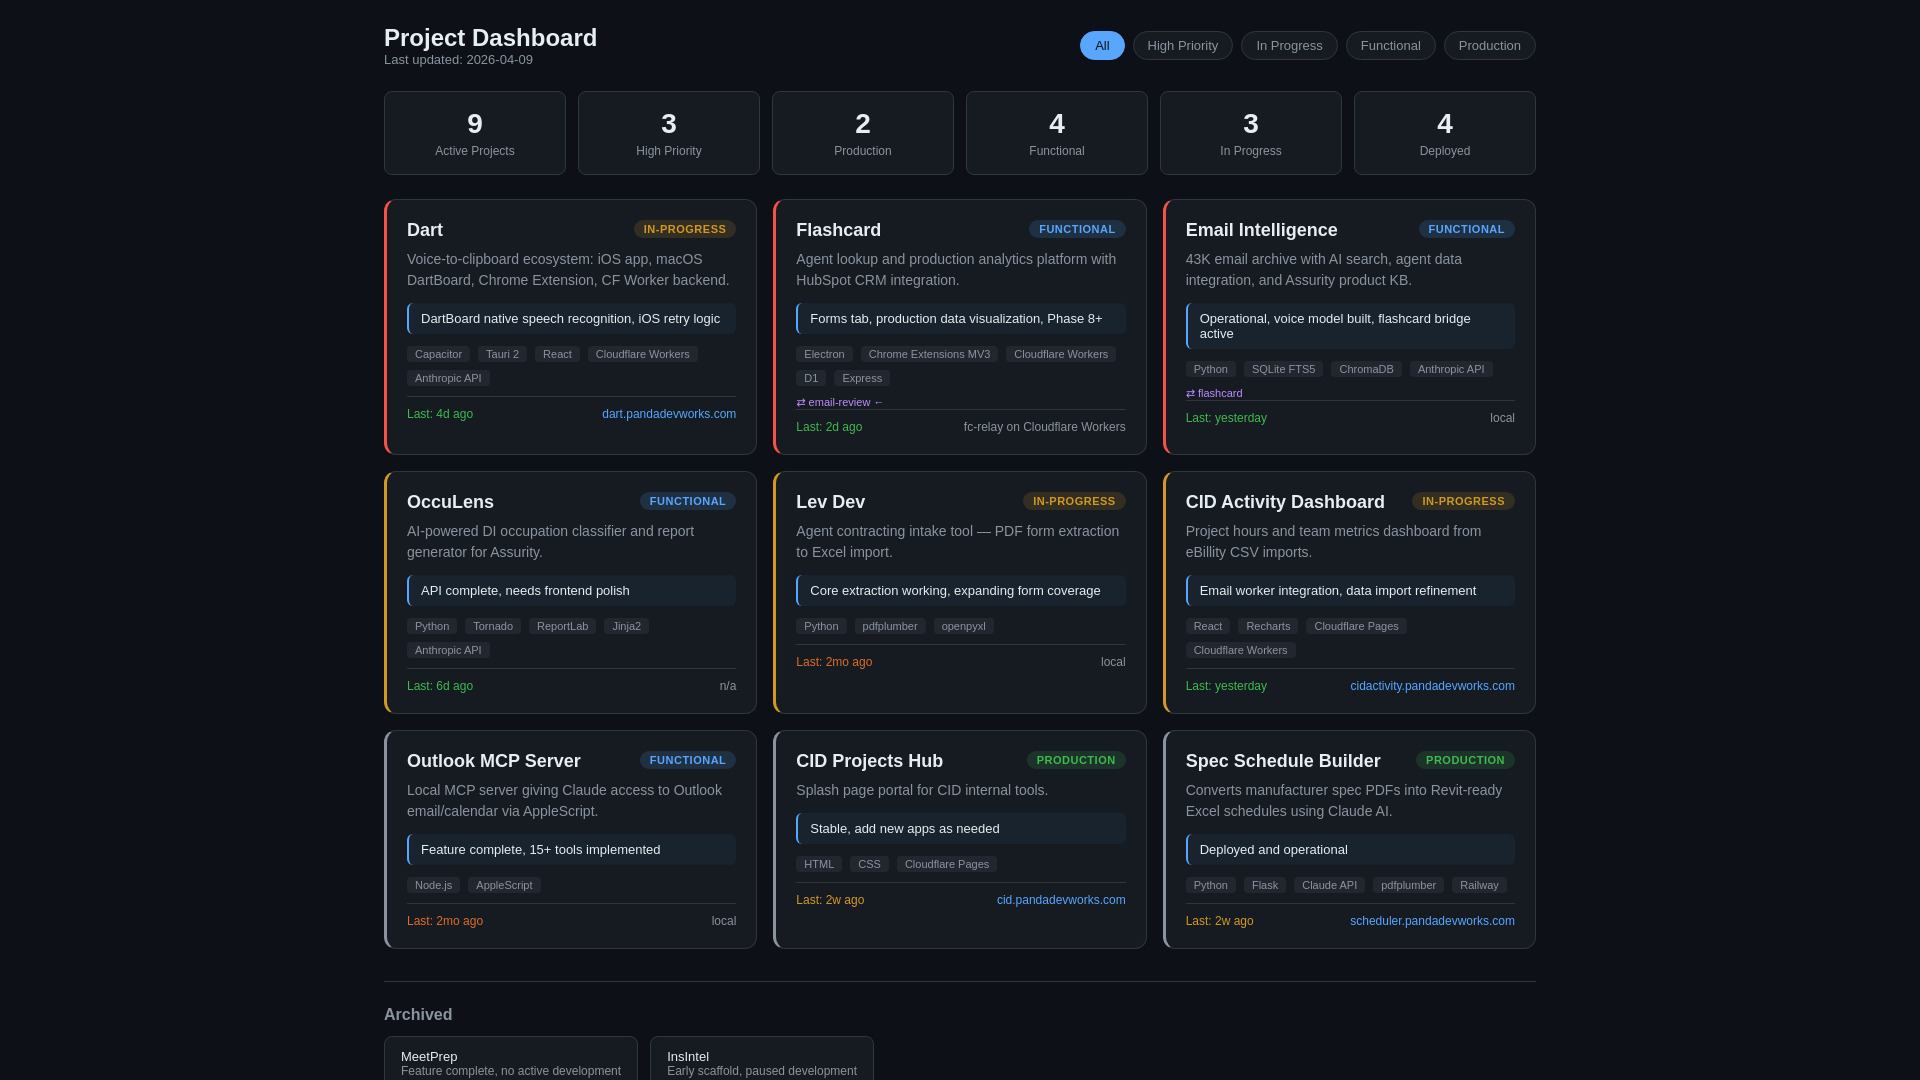
Task: Click the Capacitor tag on Dart
Action: point(438,354)
